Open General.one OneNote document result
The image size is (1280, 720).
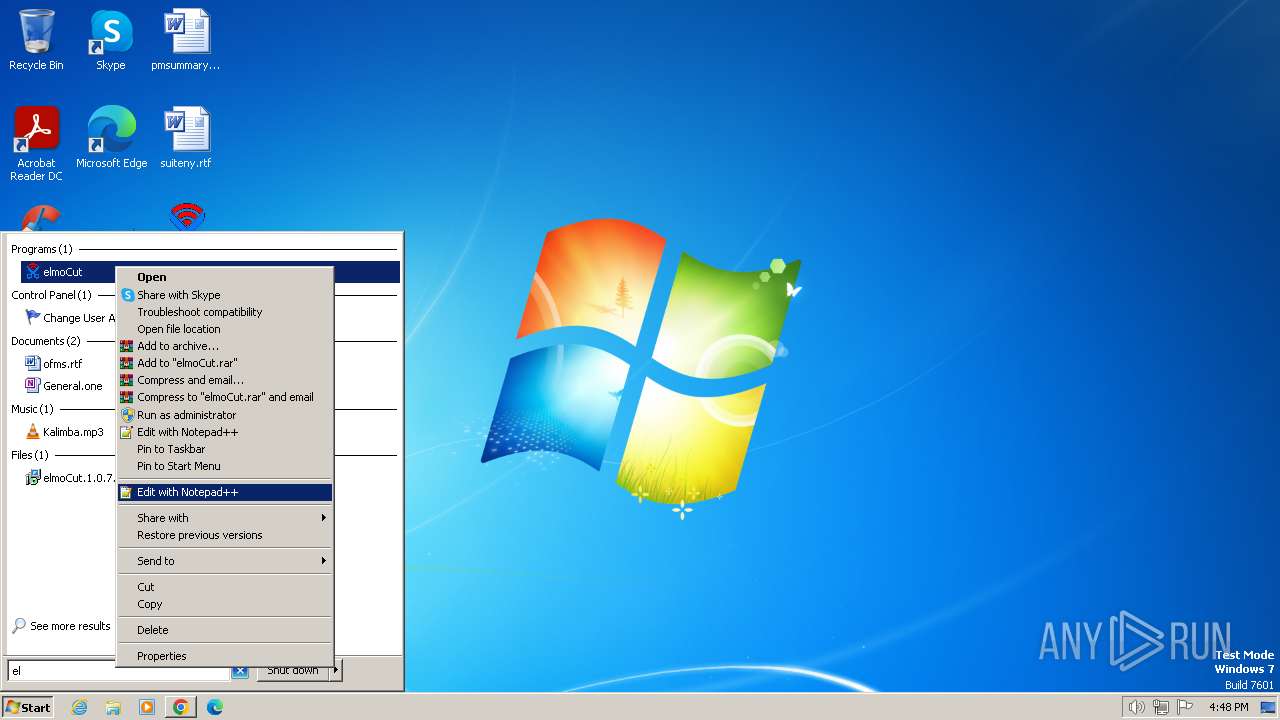click(x=63, y=386)
